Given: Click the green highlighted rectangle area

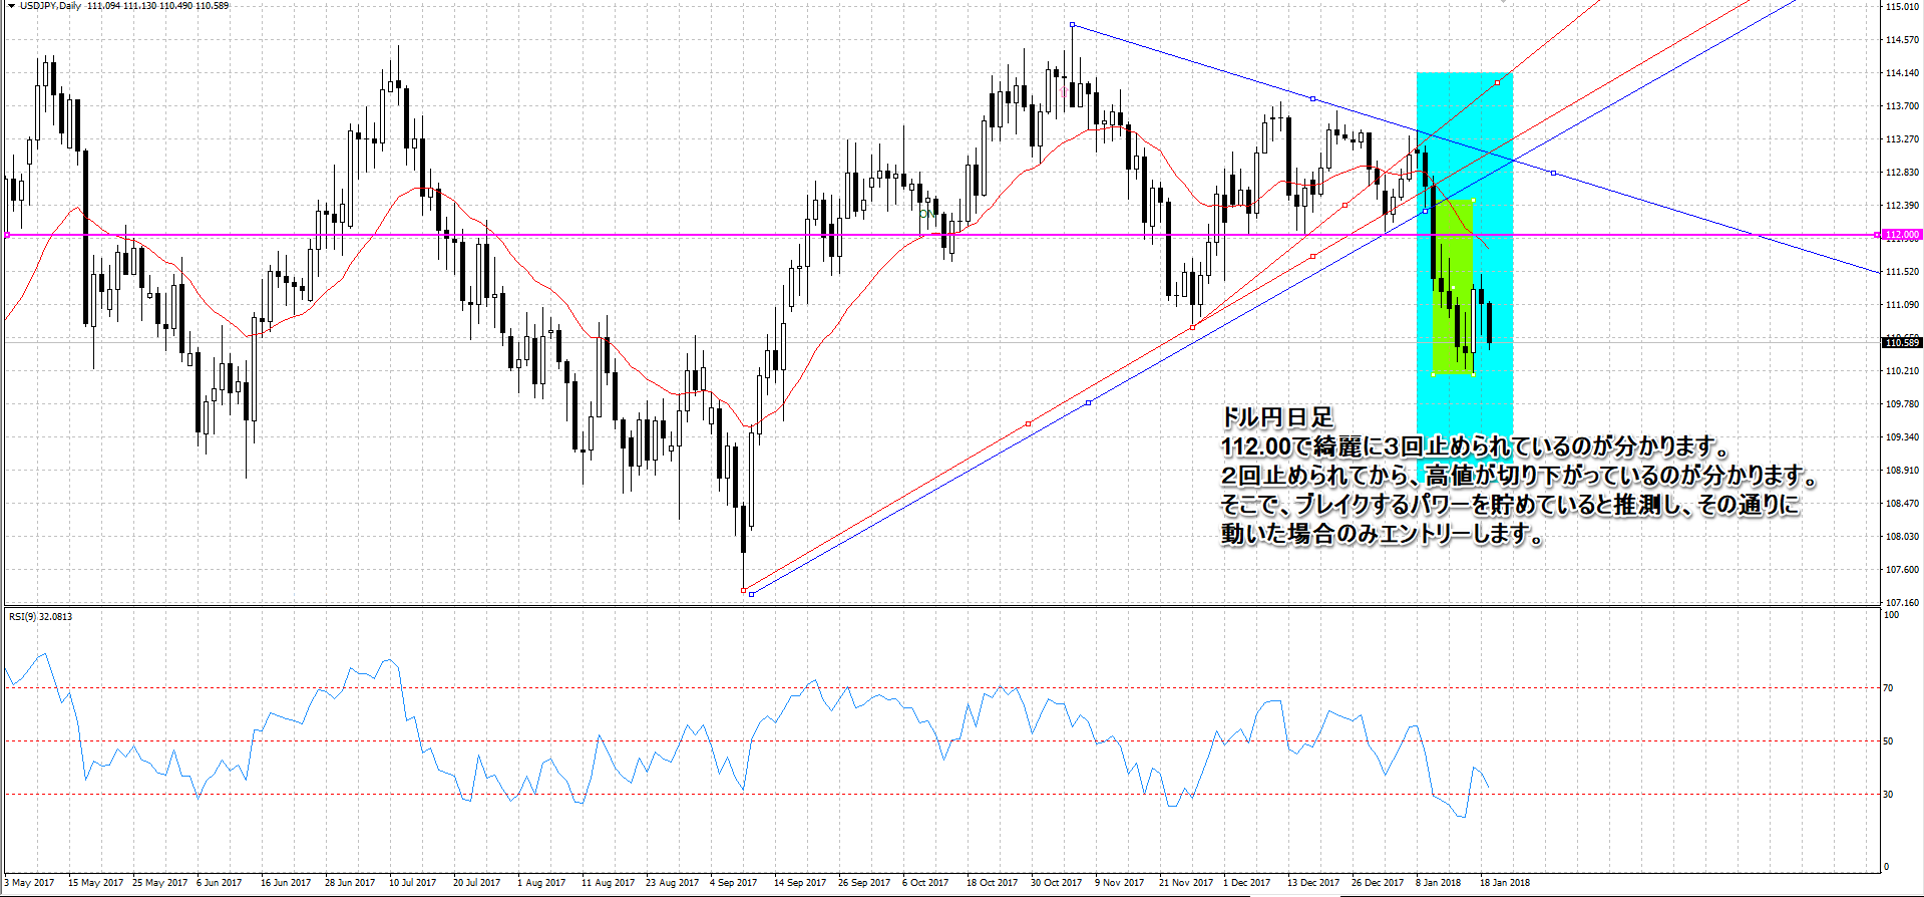Looking at the screenshot, I should click(x=1453, y=250).
